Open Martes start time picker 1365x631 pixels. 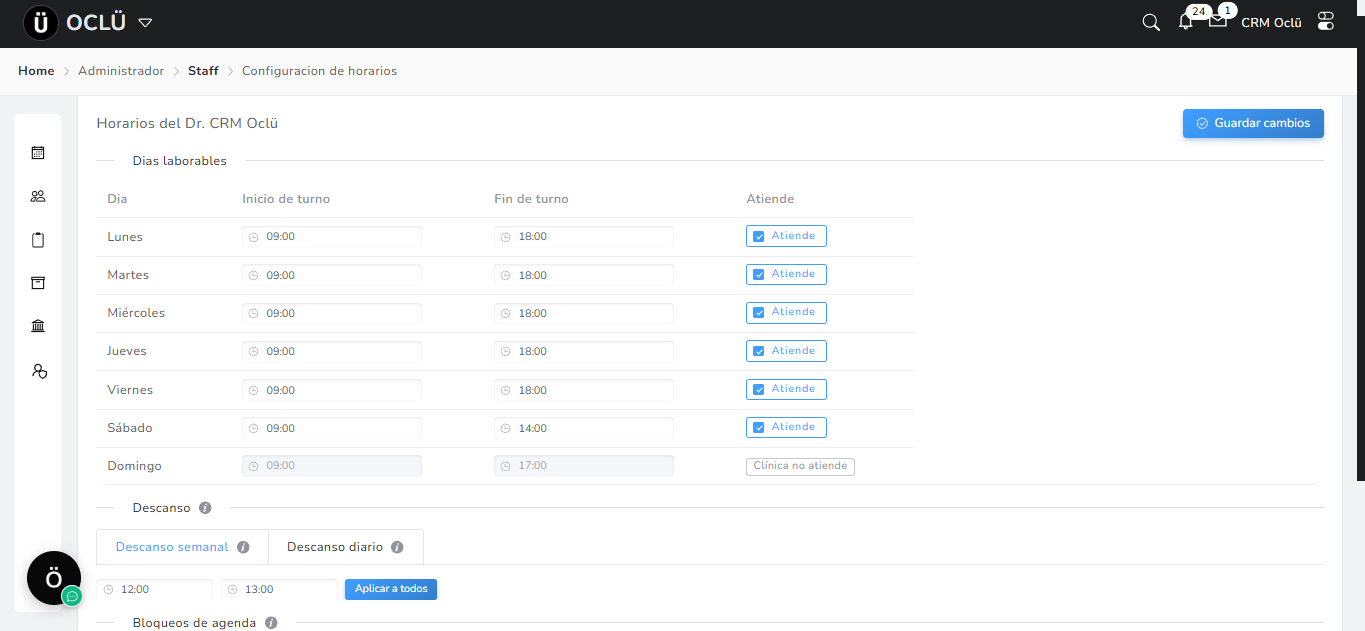[332, 275]
